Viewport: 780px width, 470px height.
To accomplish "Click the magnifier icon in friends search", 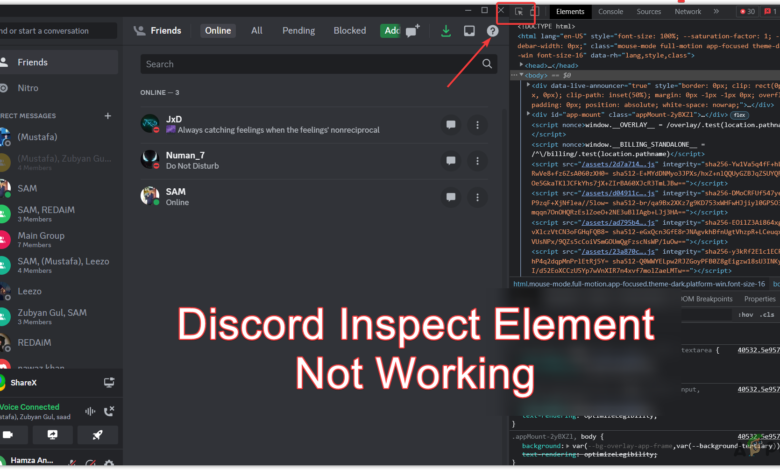I will tap(487, 64).
